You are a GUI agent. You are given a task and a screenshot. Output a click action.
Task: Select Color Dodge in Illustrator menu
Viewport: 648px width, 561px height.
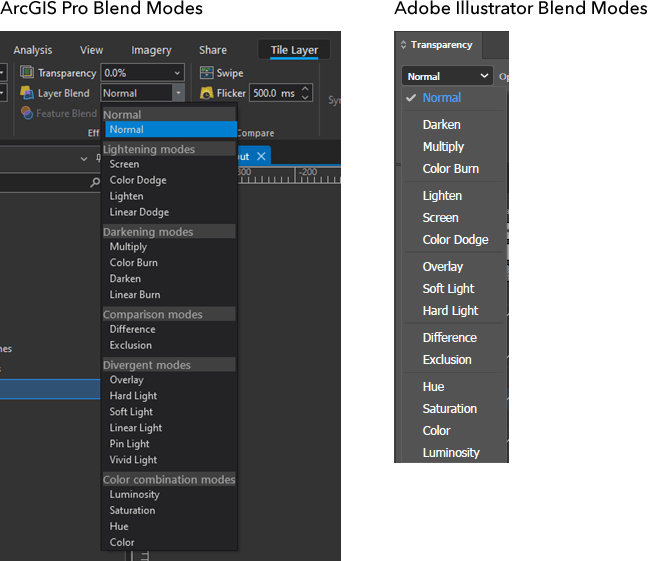click(x=454, y=240)
